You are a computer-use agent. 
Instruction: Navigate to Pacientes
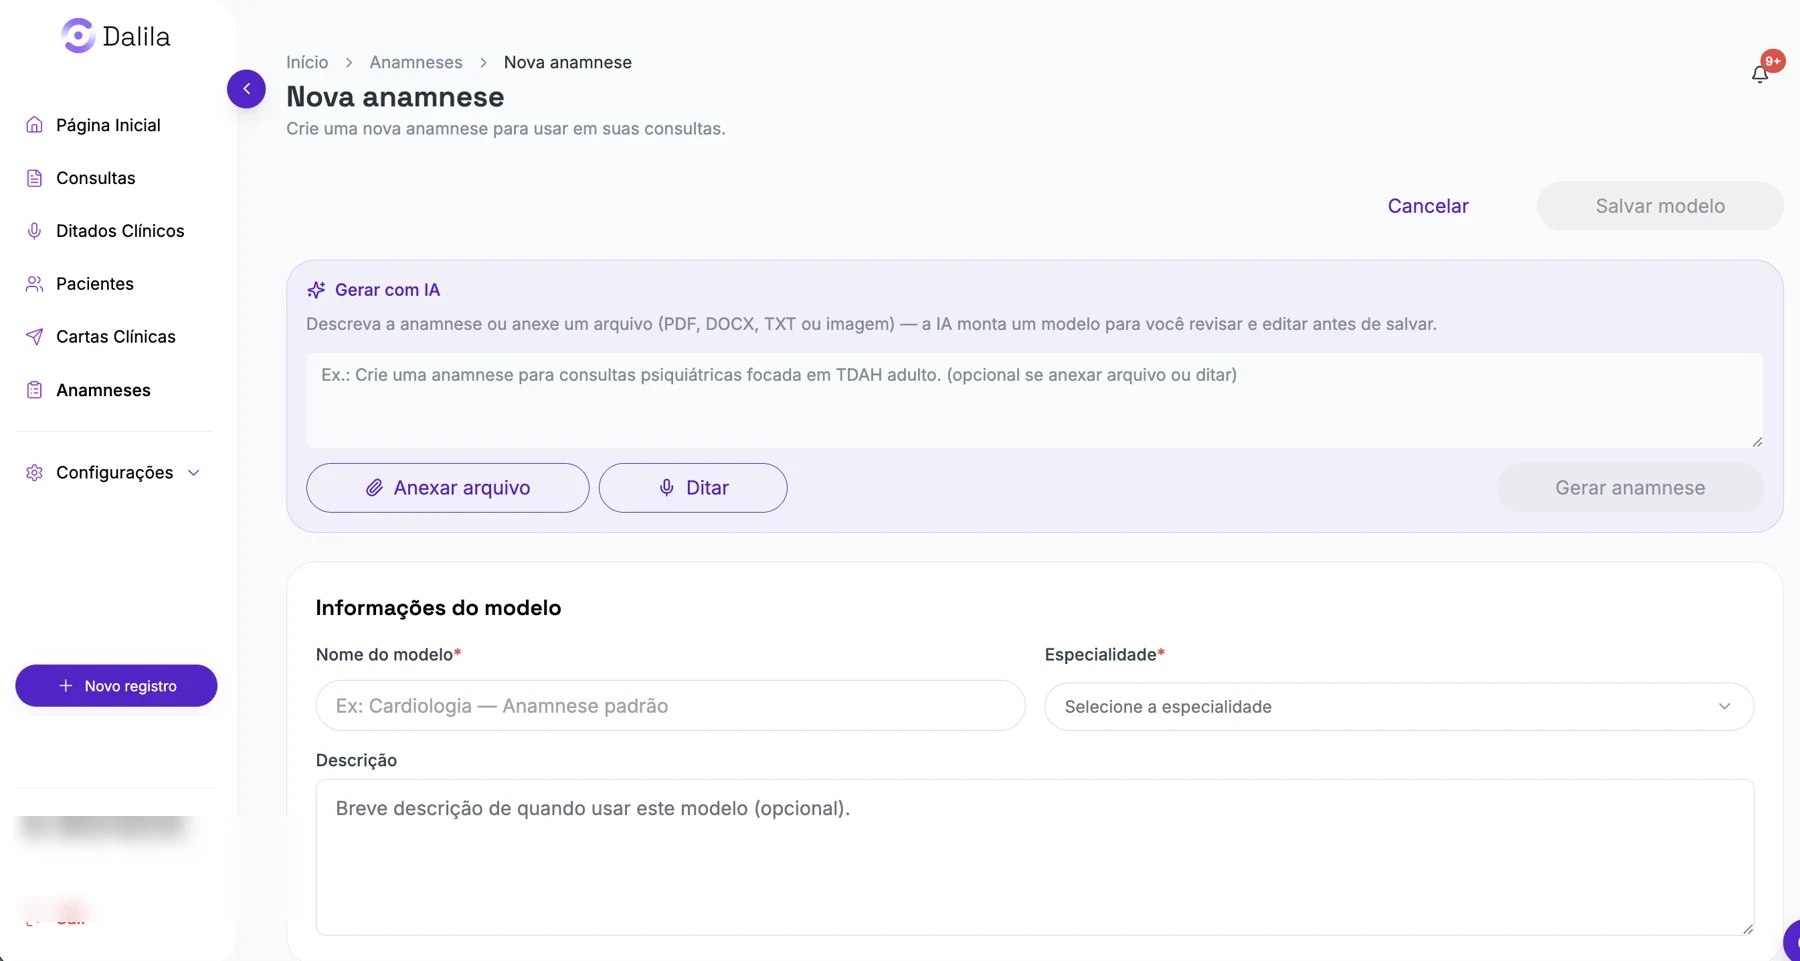95,284
